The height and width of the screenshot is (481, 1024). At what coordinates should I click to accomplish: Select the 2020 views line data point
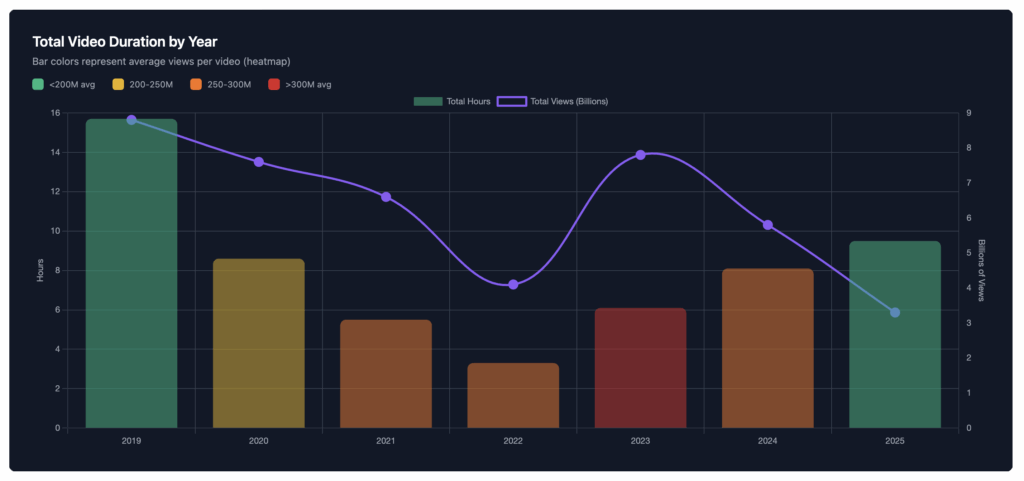pyautogui.click(x=258, y=162)
